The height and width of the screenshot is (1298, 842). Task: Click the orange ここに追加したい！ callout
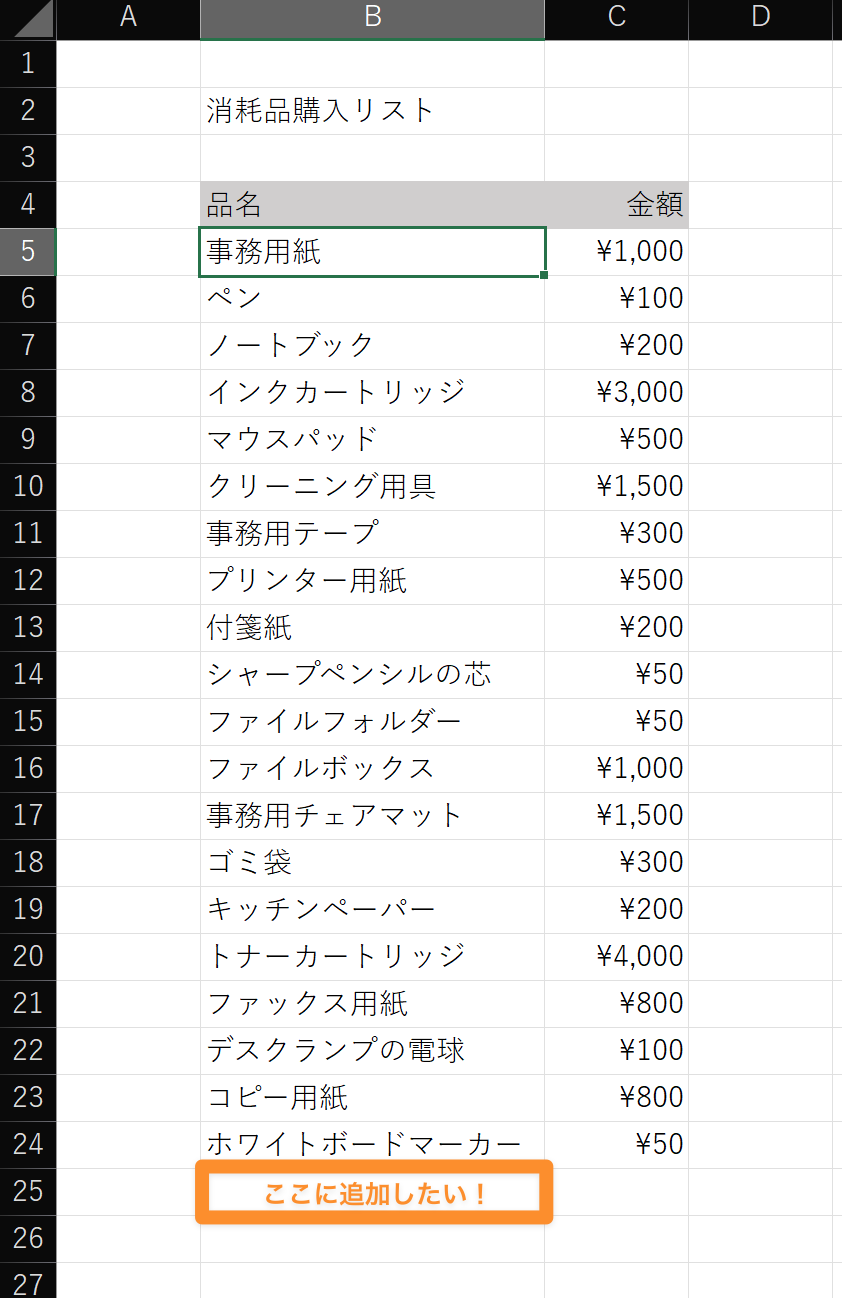point(374,1192)
